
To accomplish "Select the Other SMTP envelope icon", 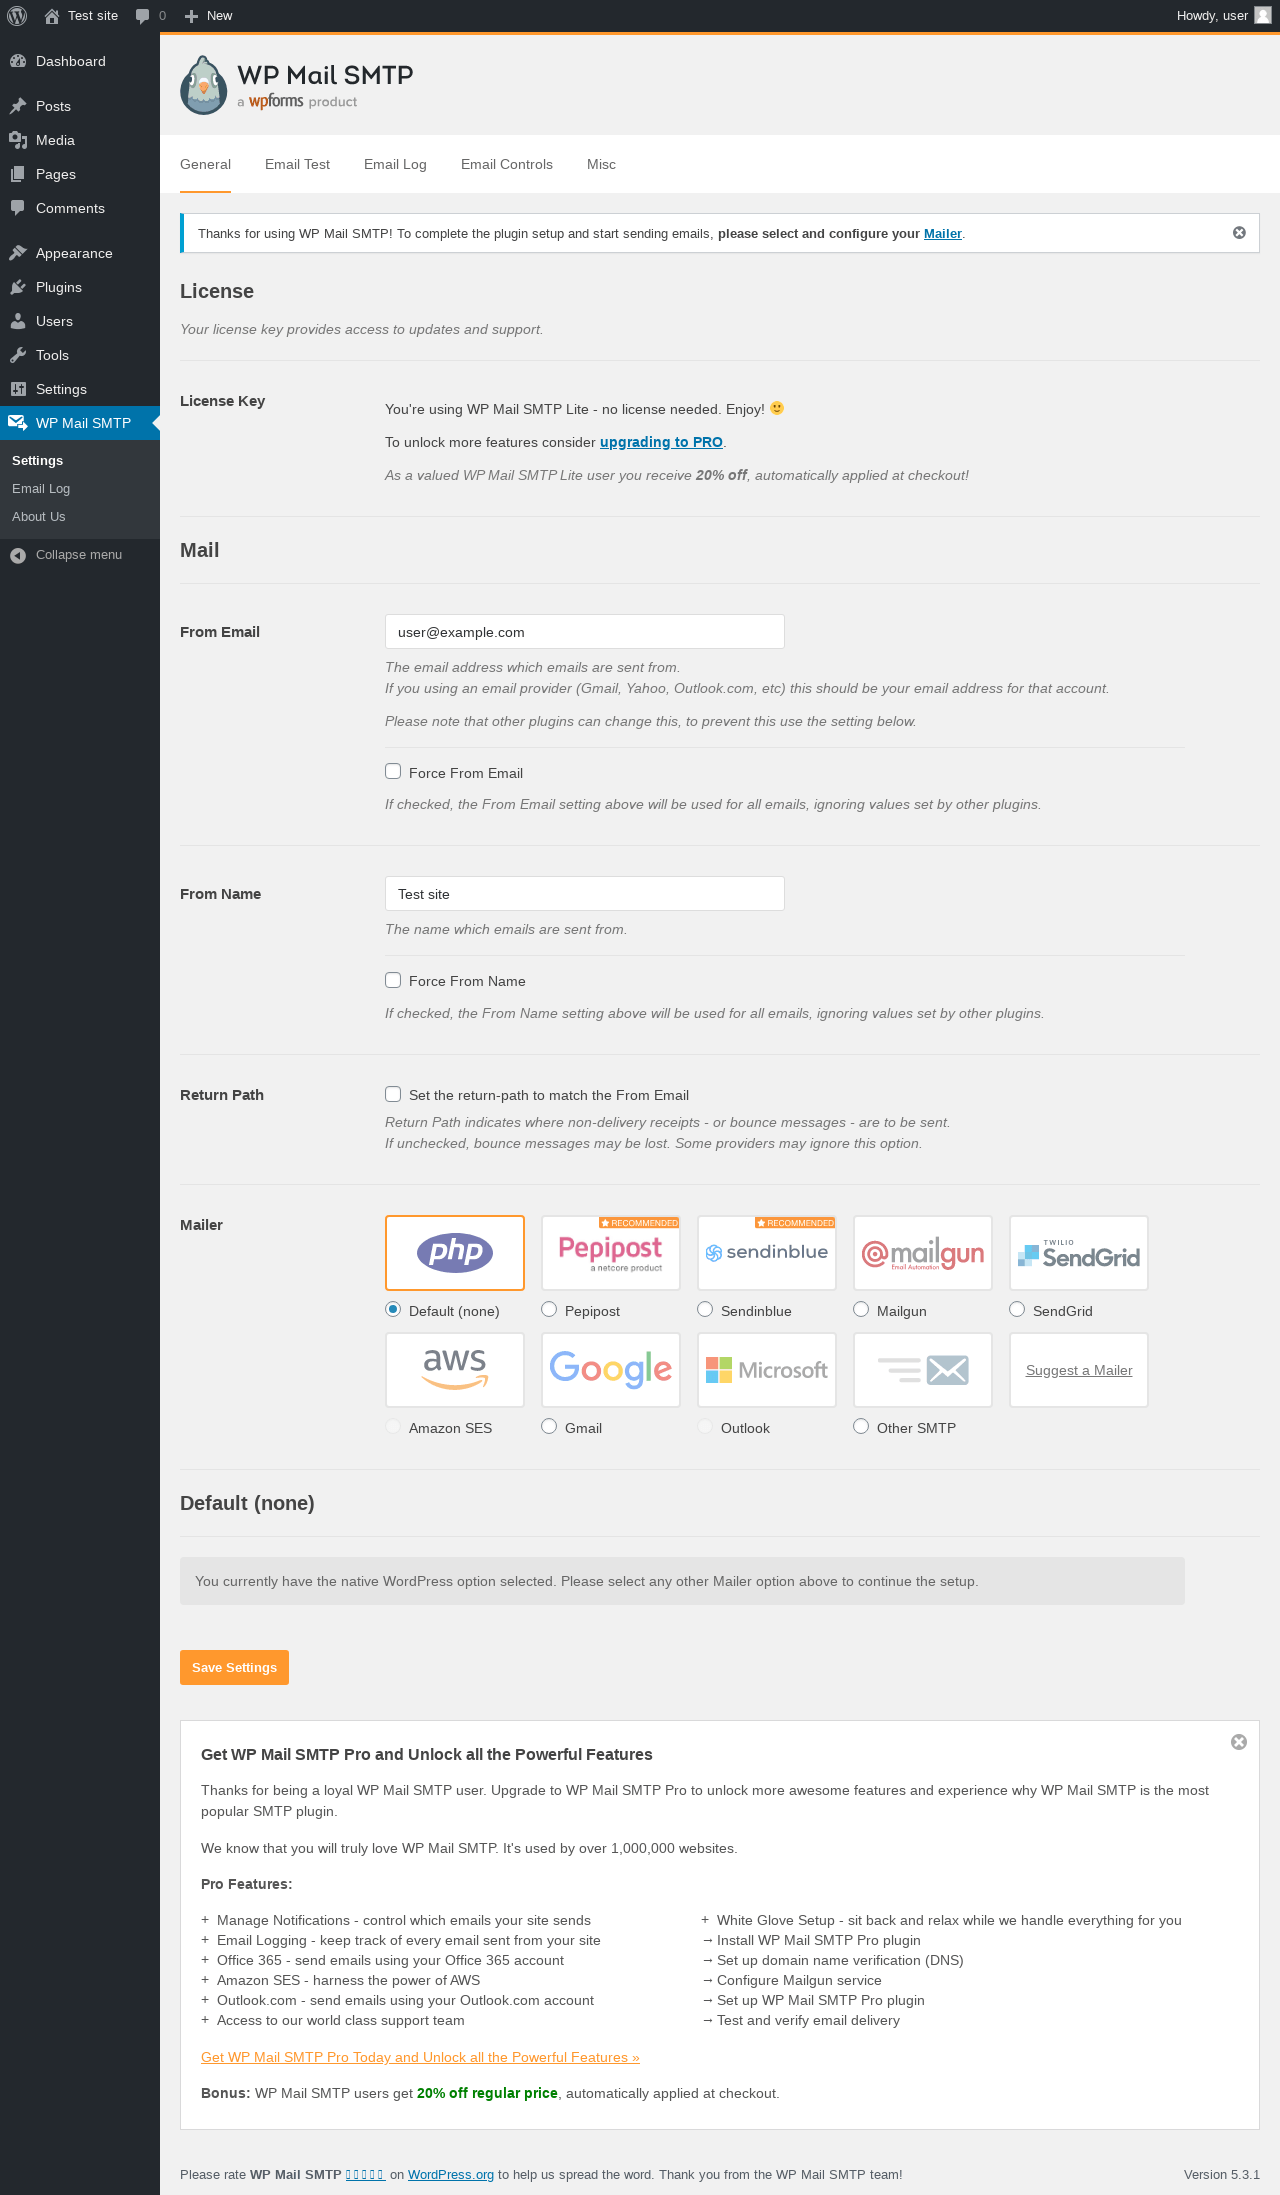I will coord(923,1370).
